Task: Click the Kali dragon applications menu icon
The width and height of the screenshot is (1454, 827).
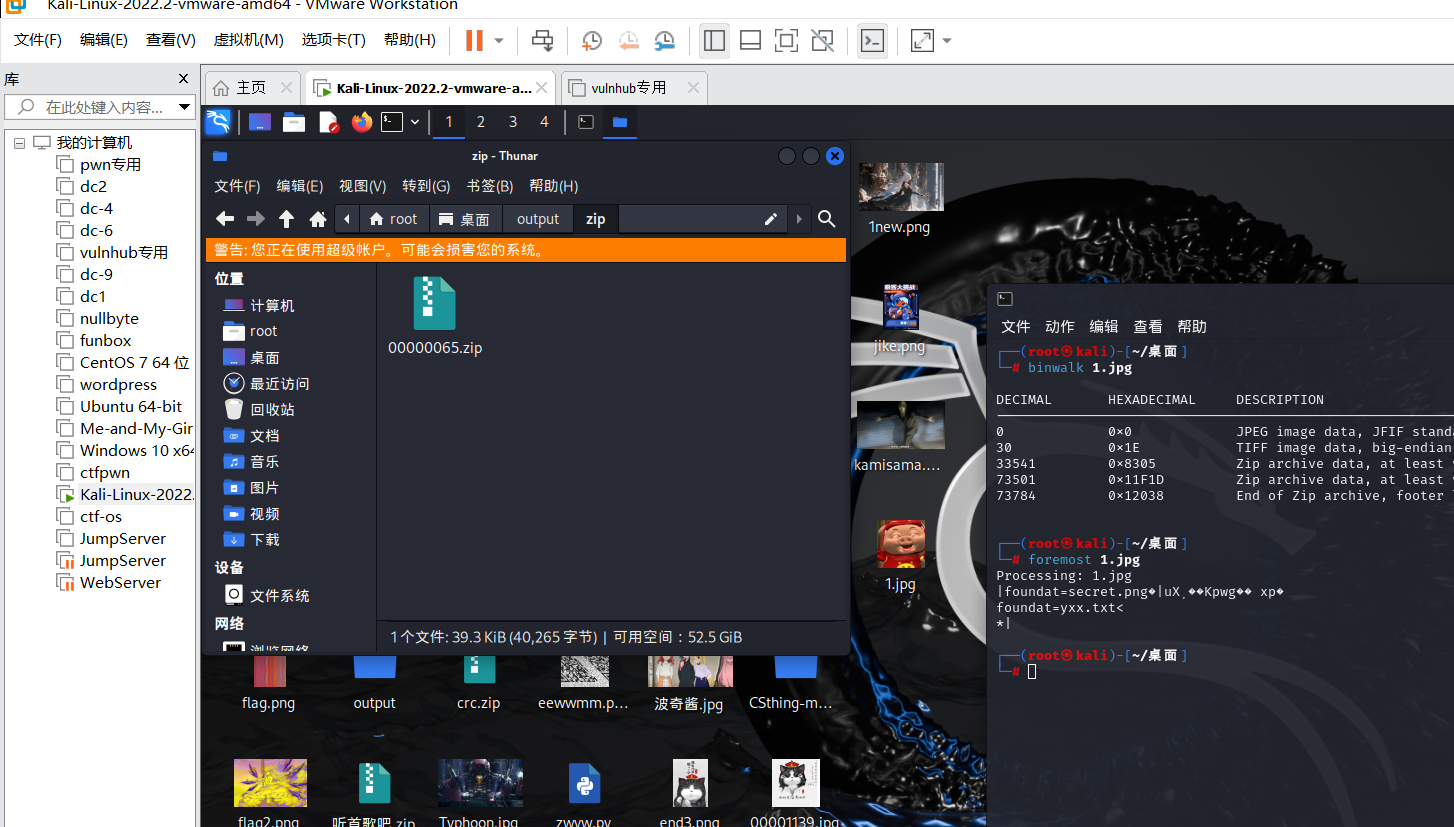Action: [218, 122]
